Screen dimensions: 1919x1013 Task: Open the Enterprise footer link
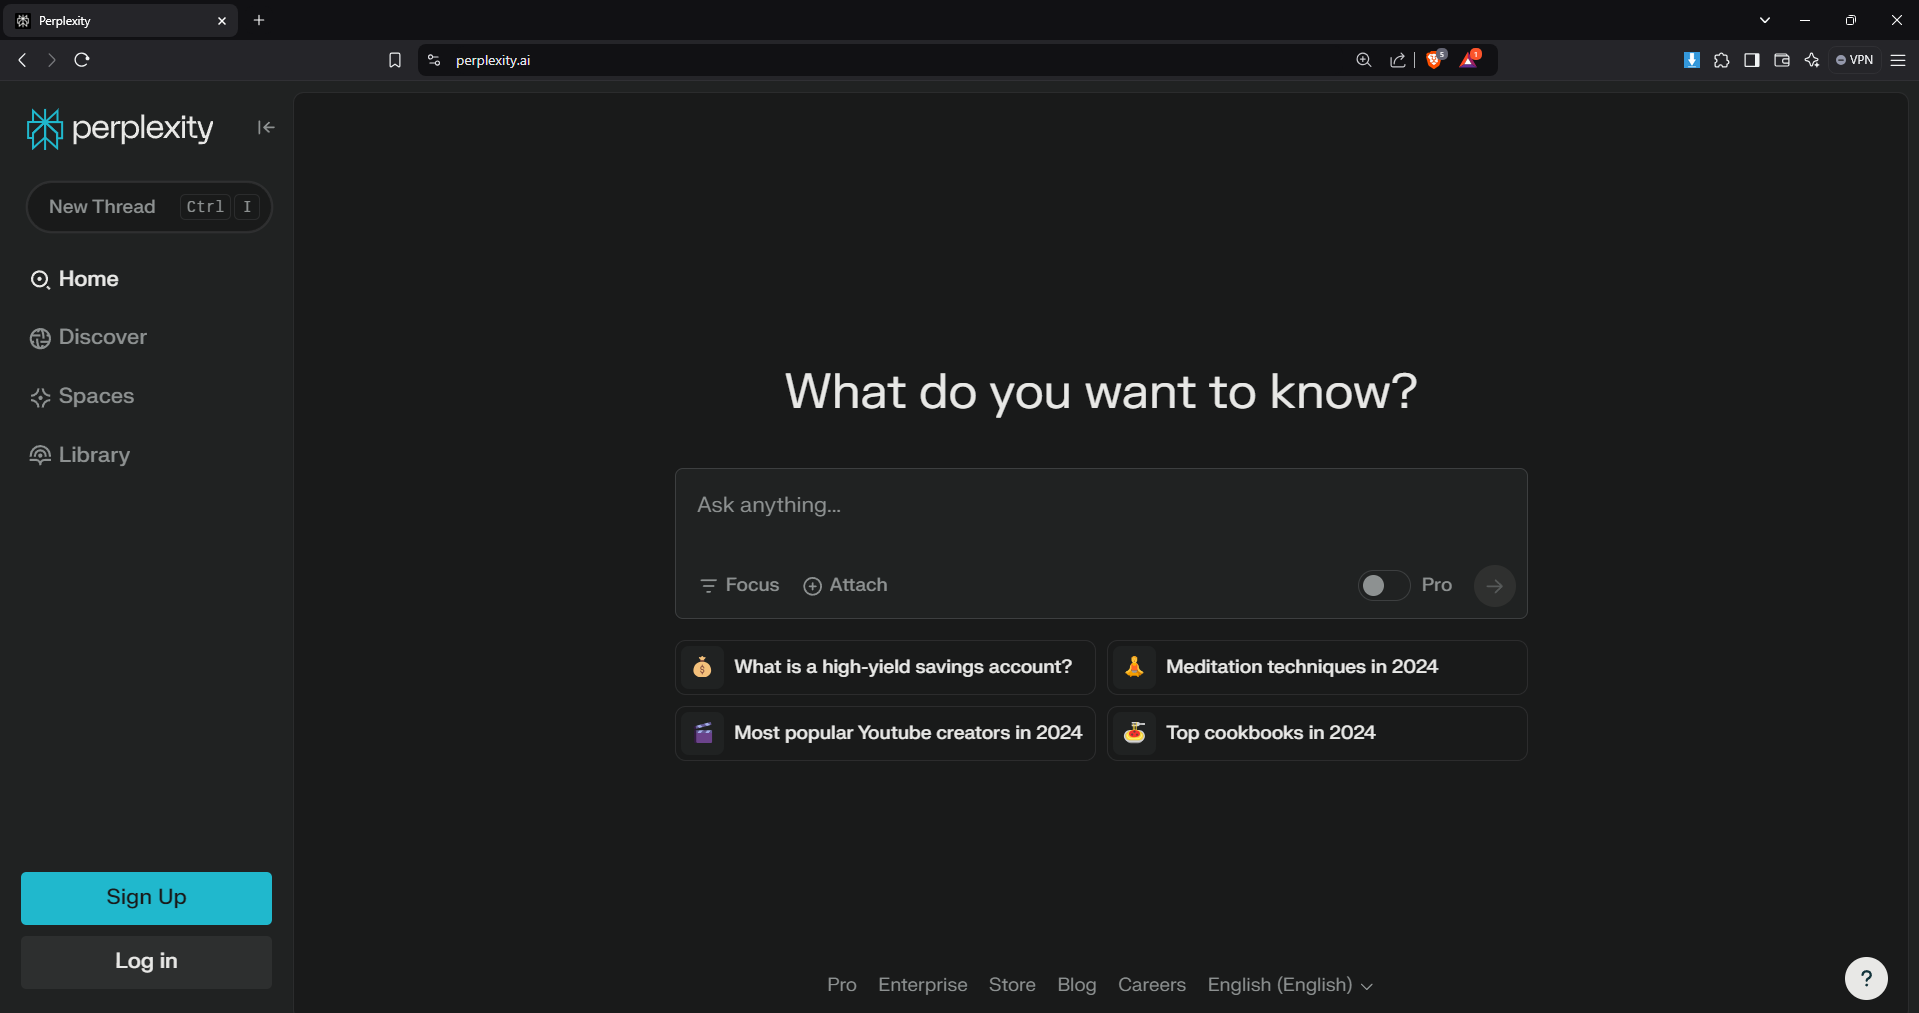pyautogui.click(x=923, y=985)
